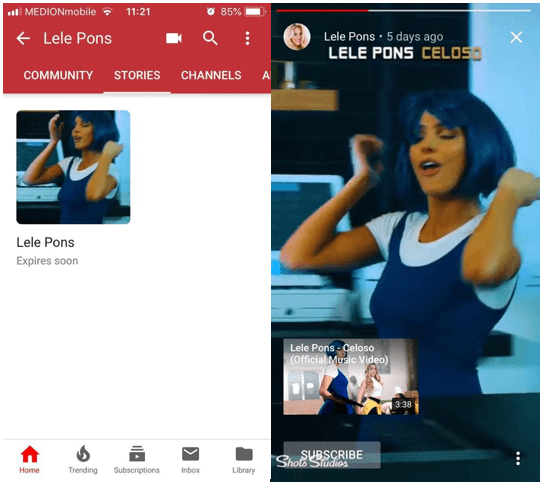Image resolution: width=543 pixels, height=485 pixels.
Task: Open the Celoso Official Music Video card
Action: click(351, 377)
